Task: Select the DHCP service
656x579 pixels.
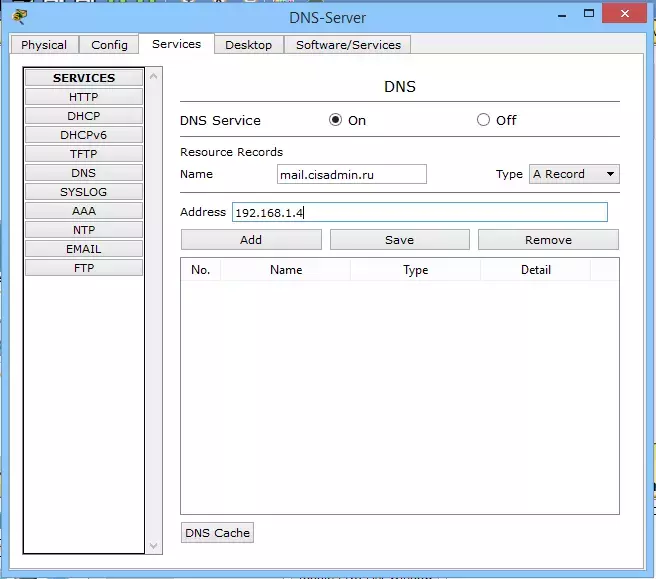Action: tap(84, 116)
